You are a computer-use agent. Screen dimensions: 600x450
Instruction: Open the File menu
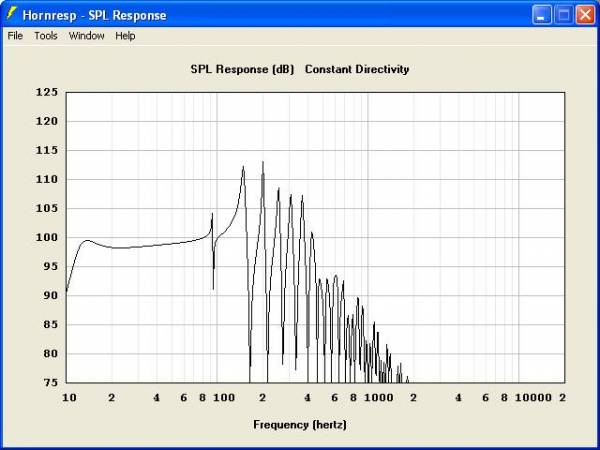15,36
